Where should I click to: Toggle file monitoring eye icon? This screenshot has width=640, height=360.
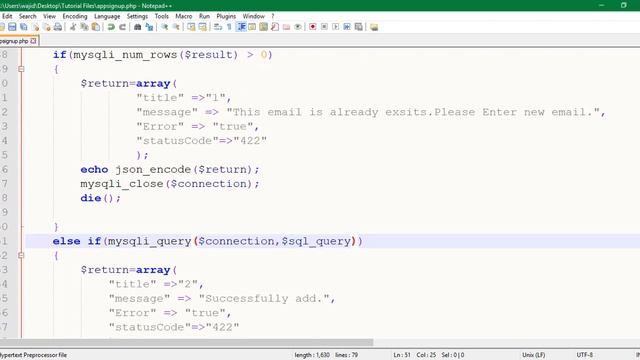pyautogui.click(x=298, y=27)
